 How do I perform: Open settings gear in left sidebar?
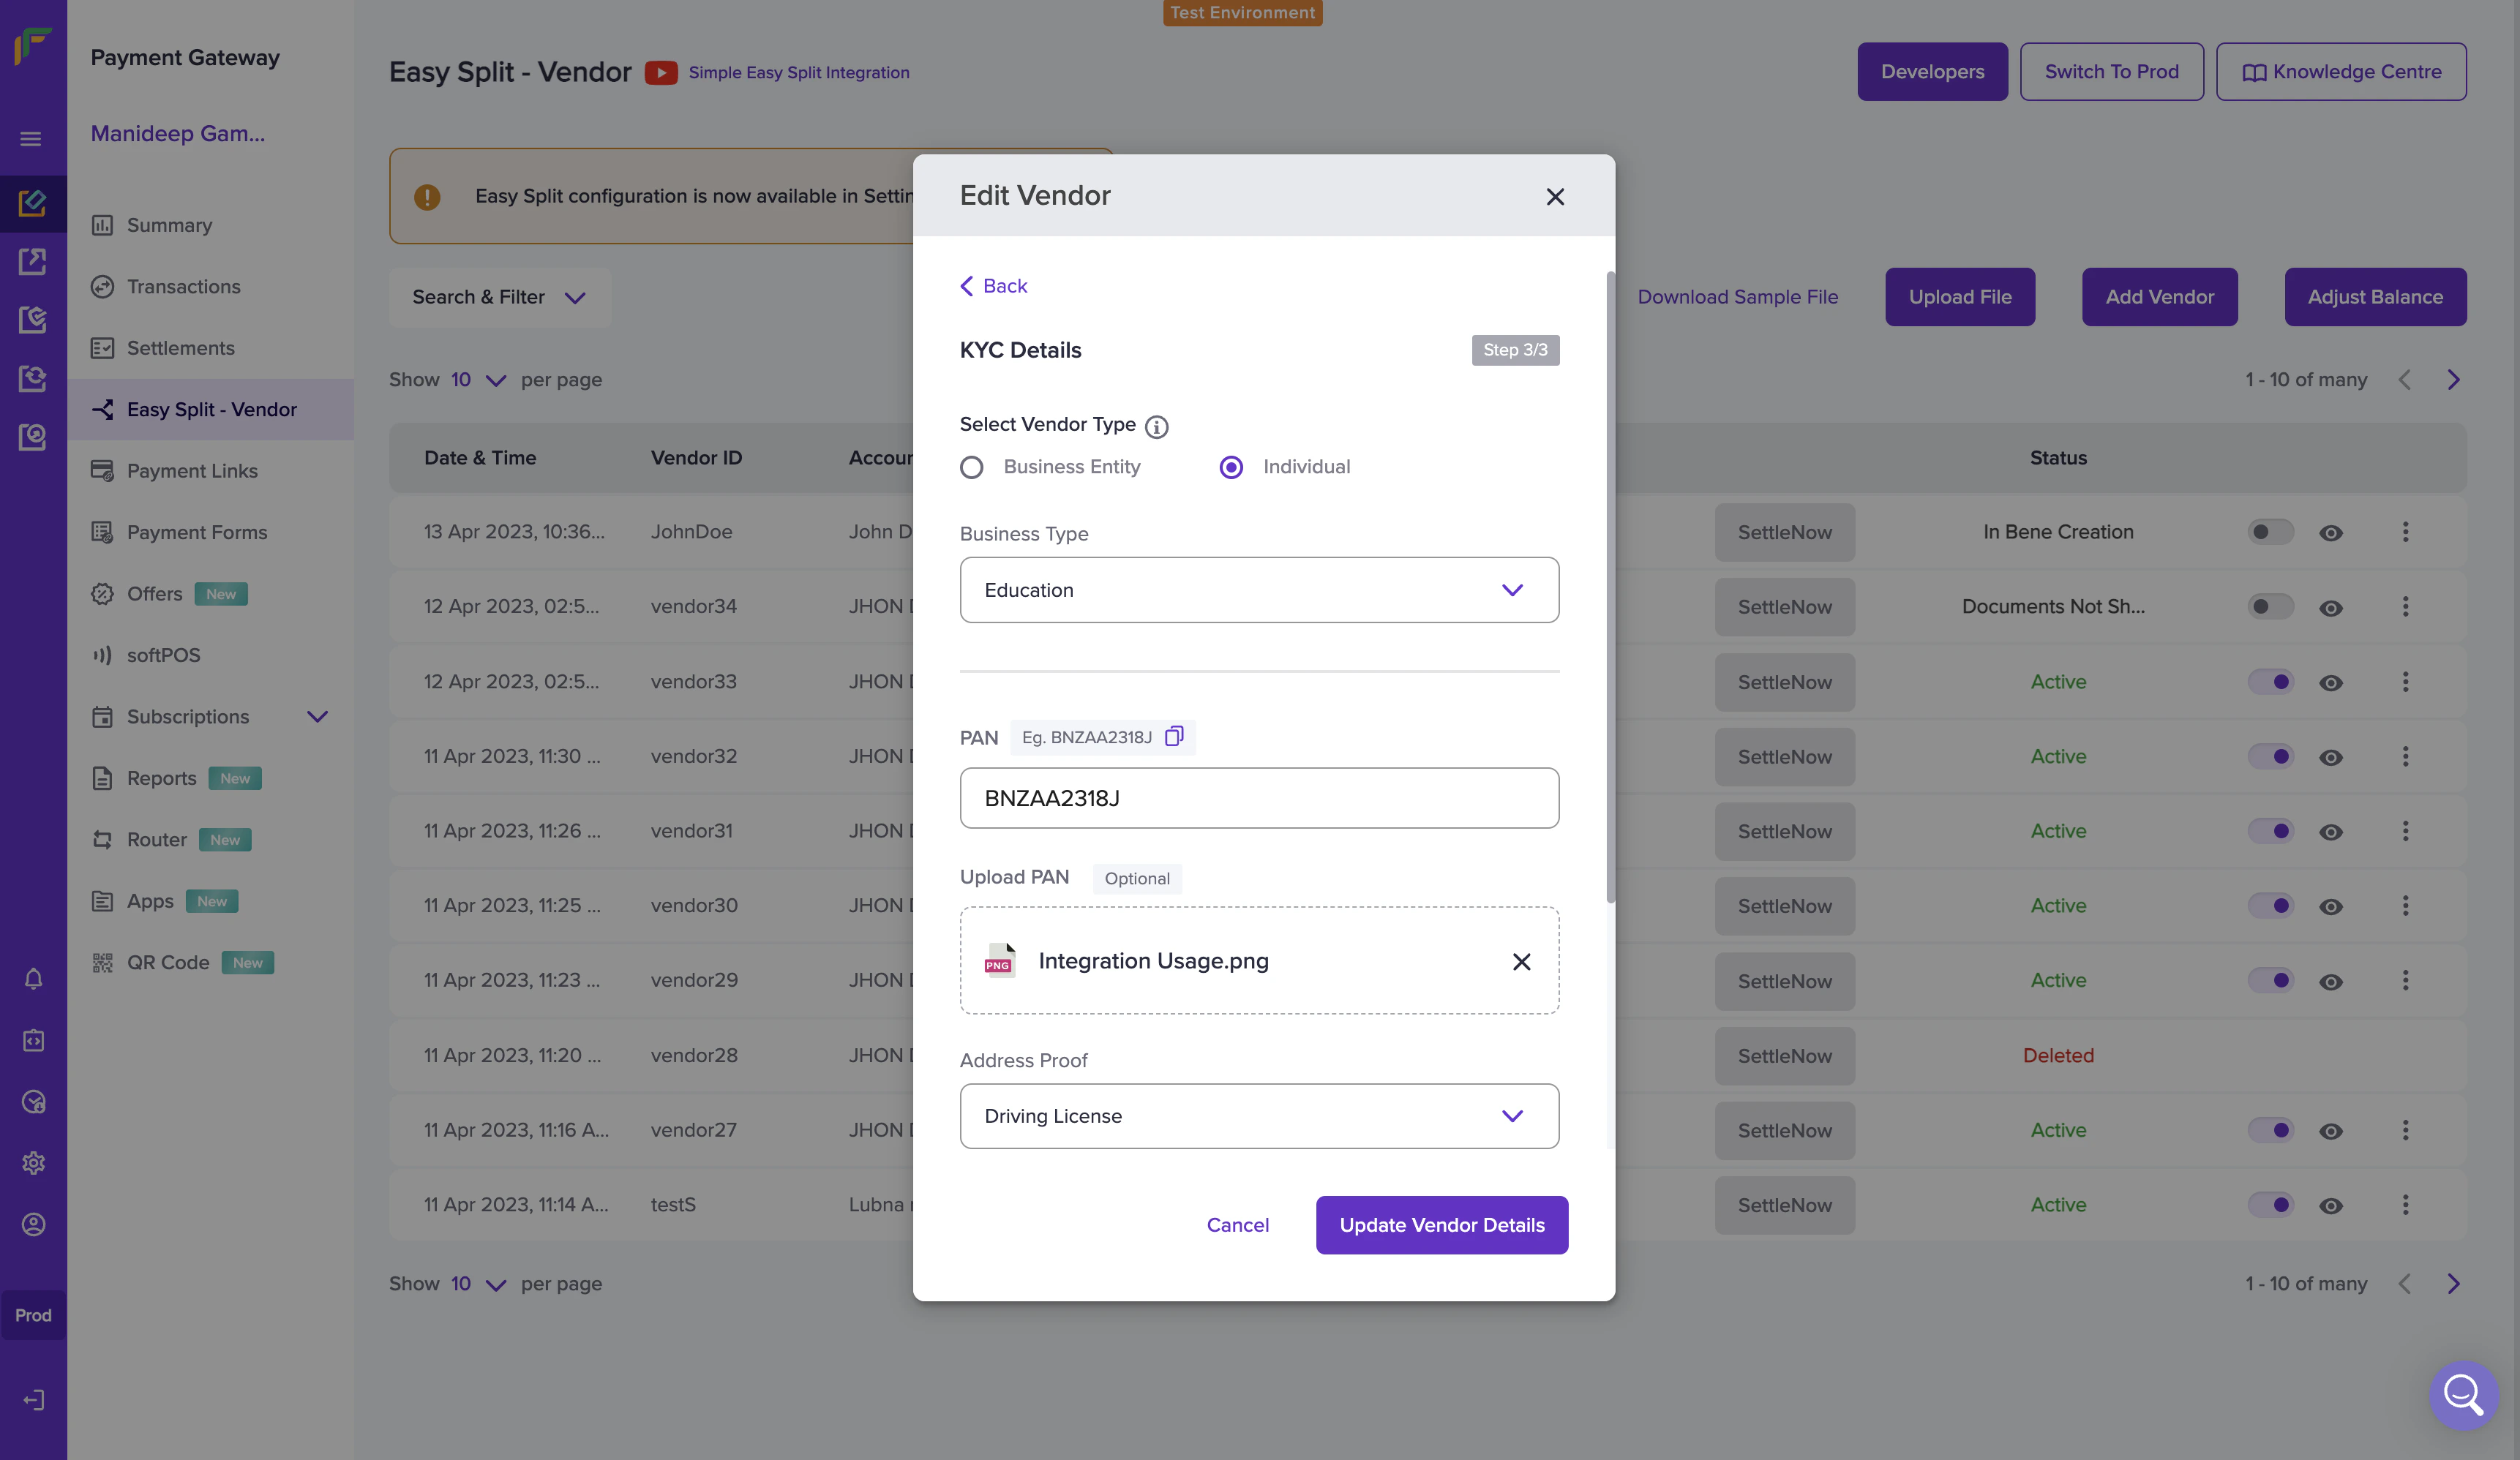pos(33,1163)
